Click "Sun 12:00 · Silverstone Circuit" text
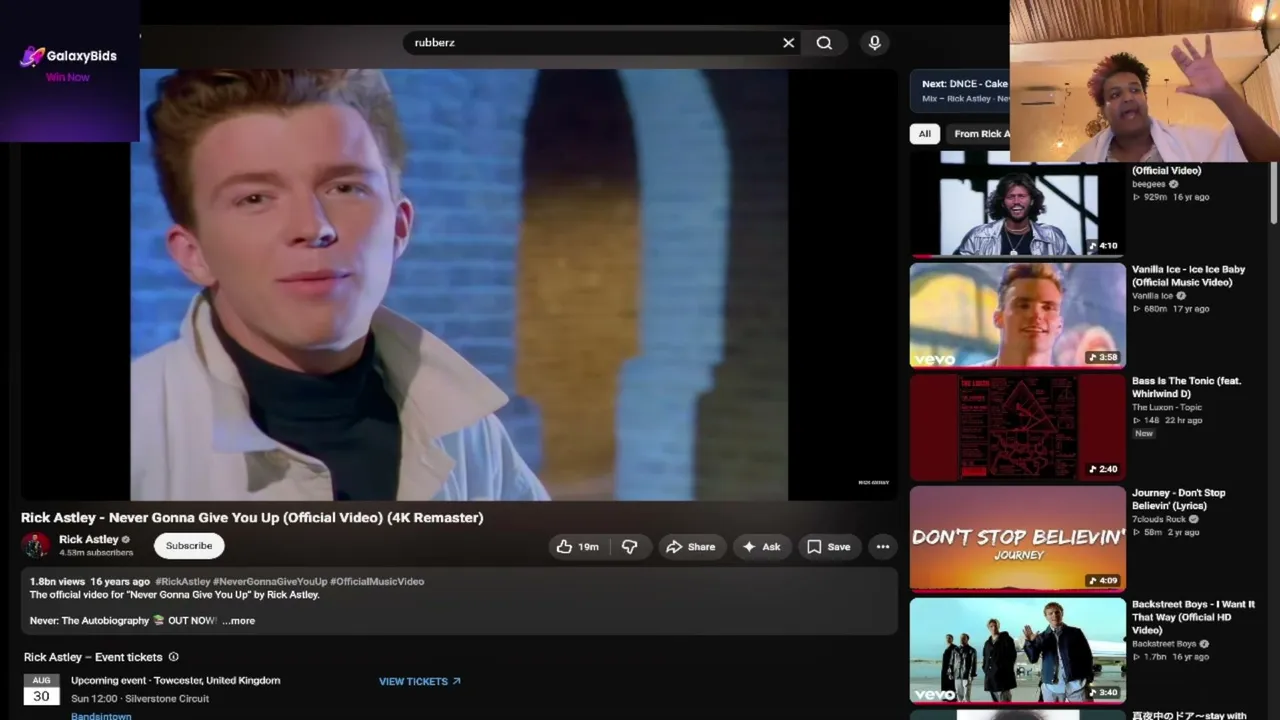Image resolution: width=1280 pixels, height=720 pixels. click(140, 698)
